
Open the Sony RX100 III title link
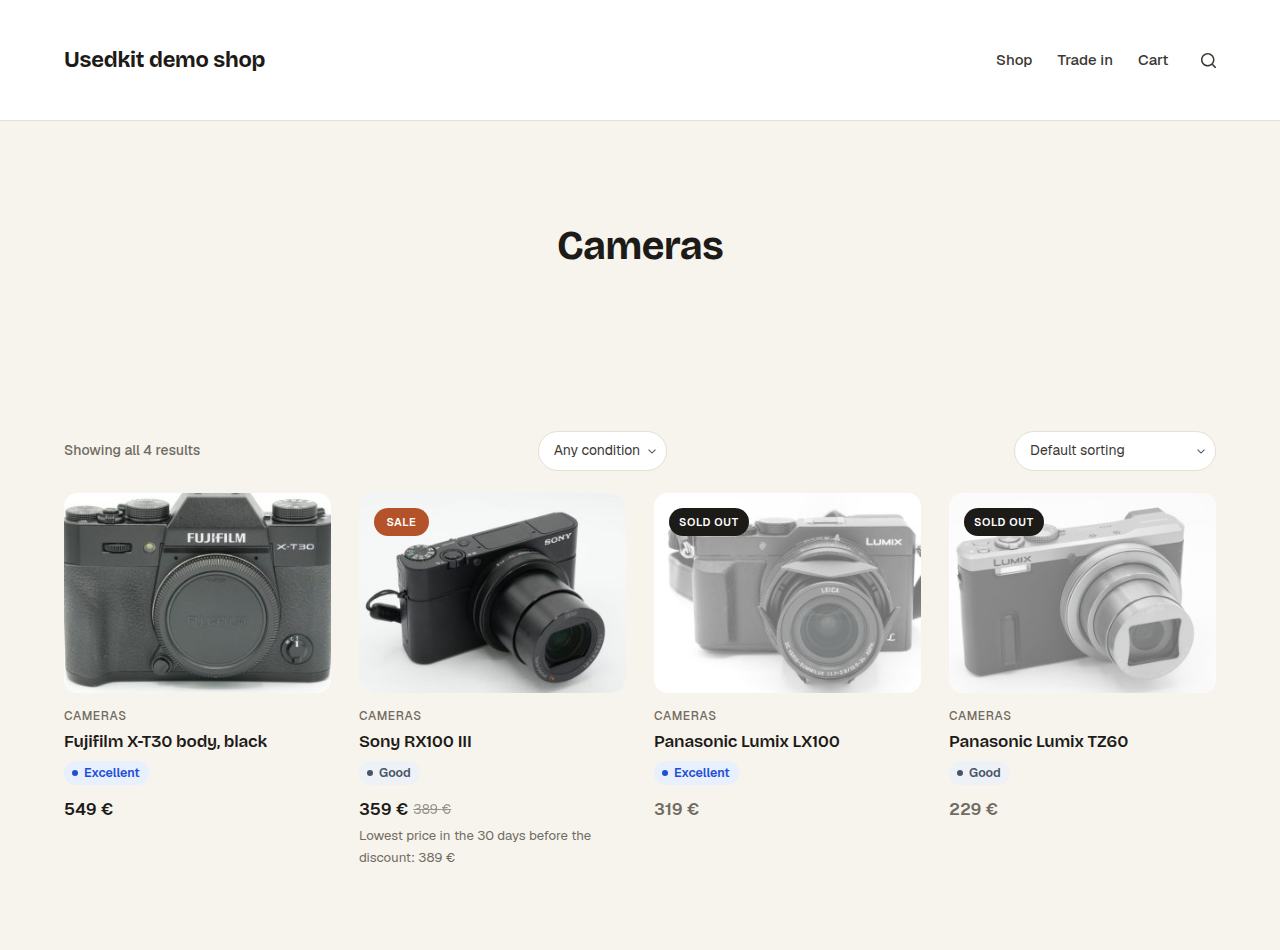[415, 742]
